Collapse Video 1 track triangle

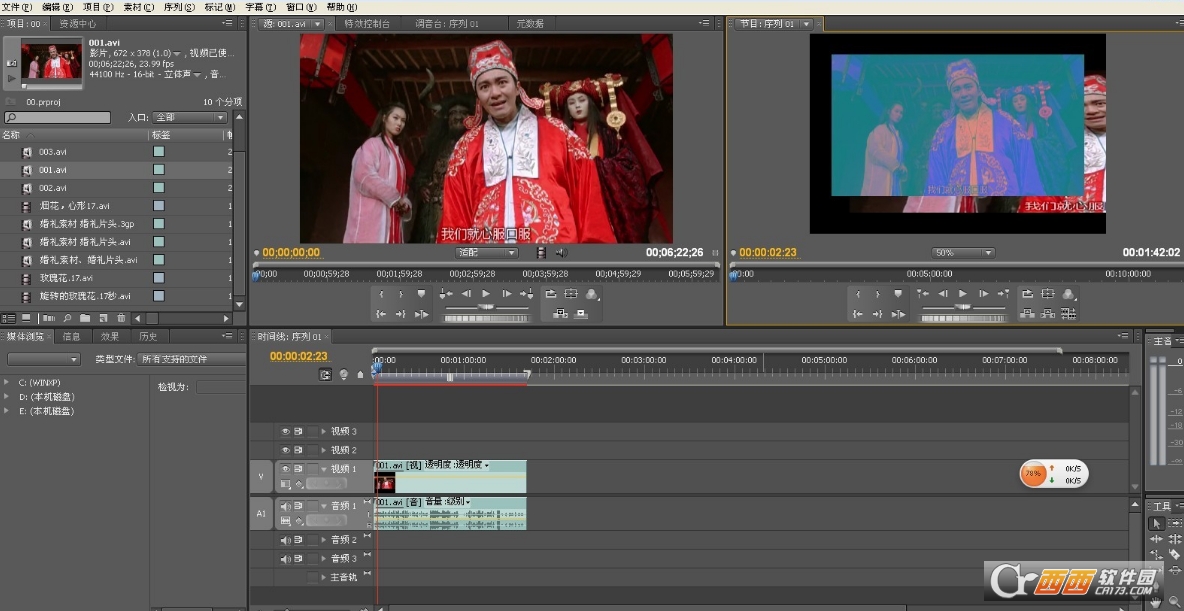pyautogui.click(x=324, y=468)
